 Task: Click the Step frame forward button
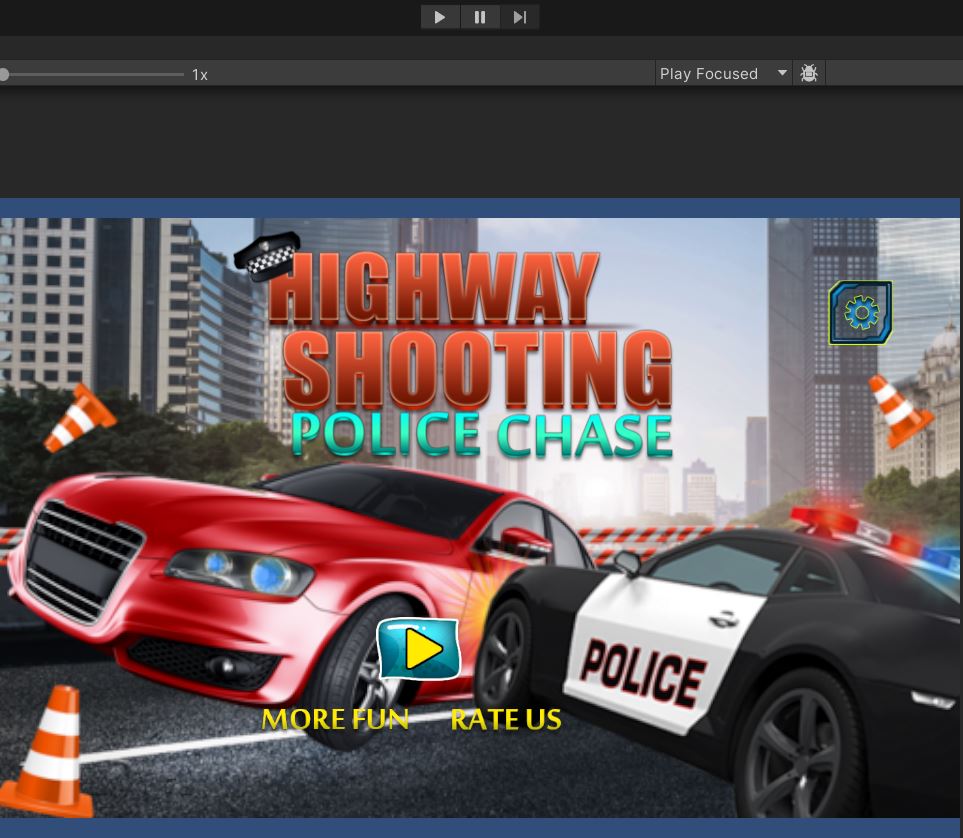click(520, 17)
